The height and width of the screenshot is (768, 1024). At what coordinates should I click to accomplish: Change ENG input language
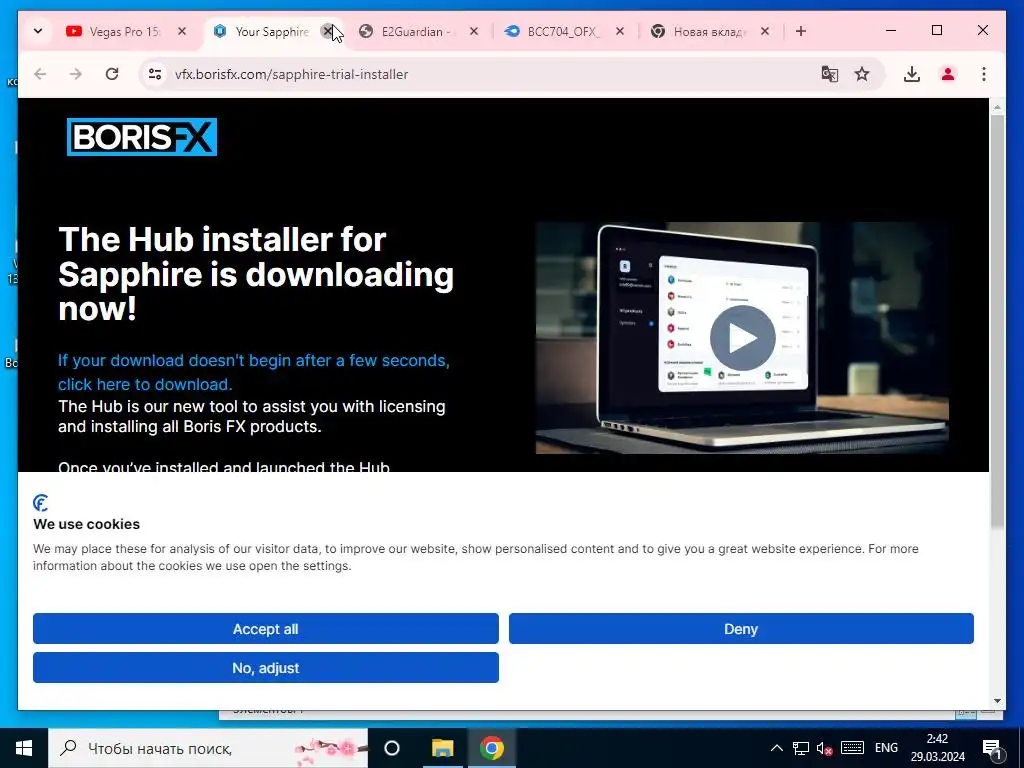(886, 748)
